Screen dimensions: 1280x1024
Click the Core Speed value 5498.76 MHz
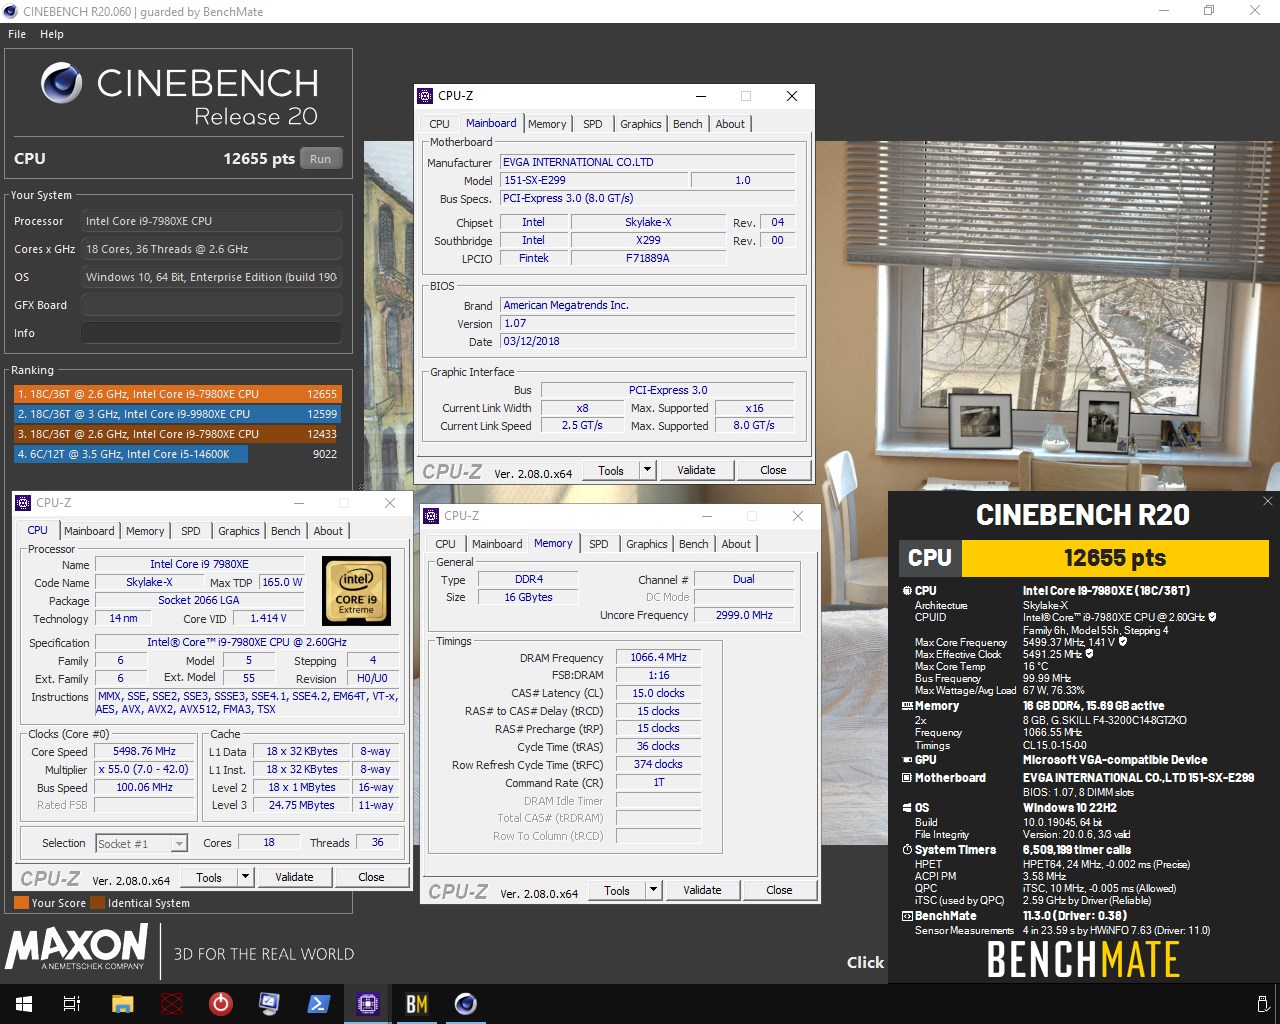(144, 751)
